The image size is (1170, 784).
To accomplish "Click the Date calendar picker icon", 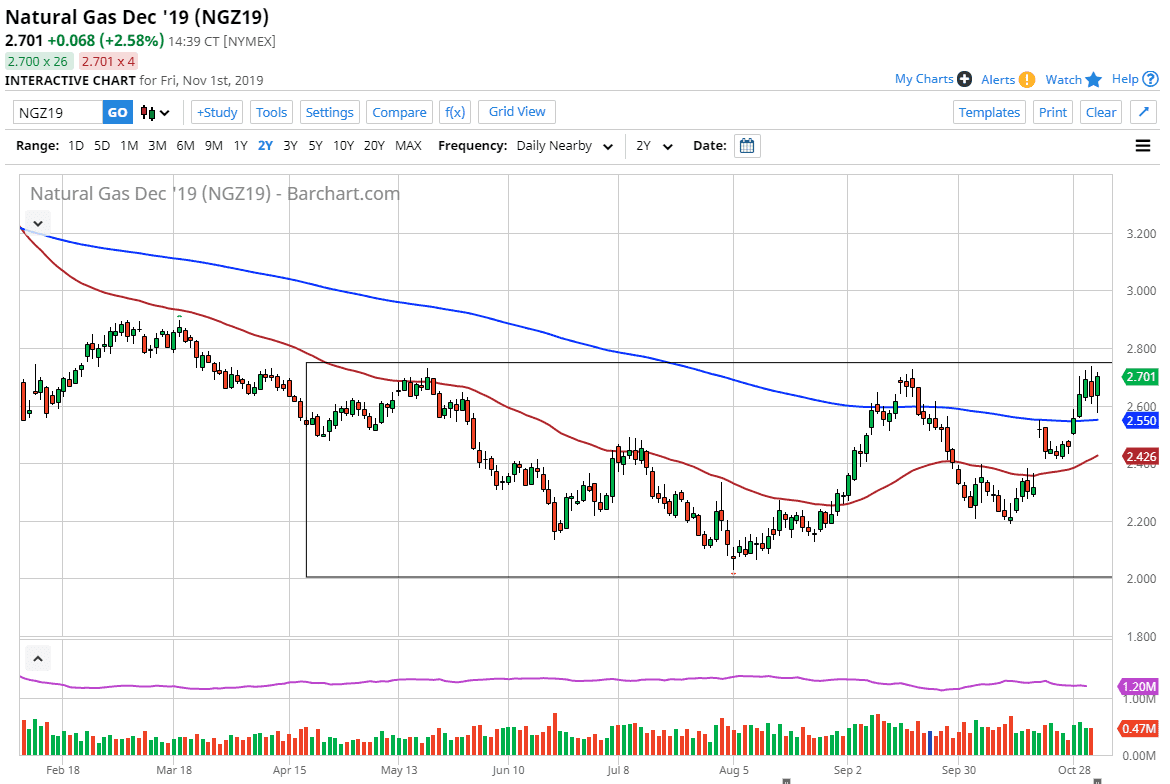I will click(747, 146).
